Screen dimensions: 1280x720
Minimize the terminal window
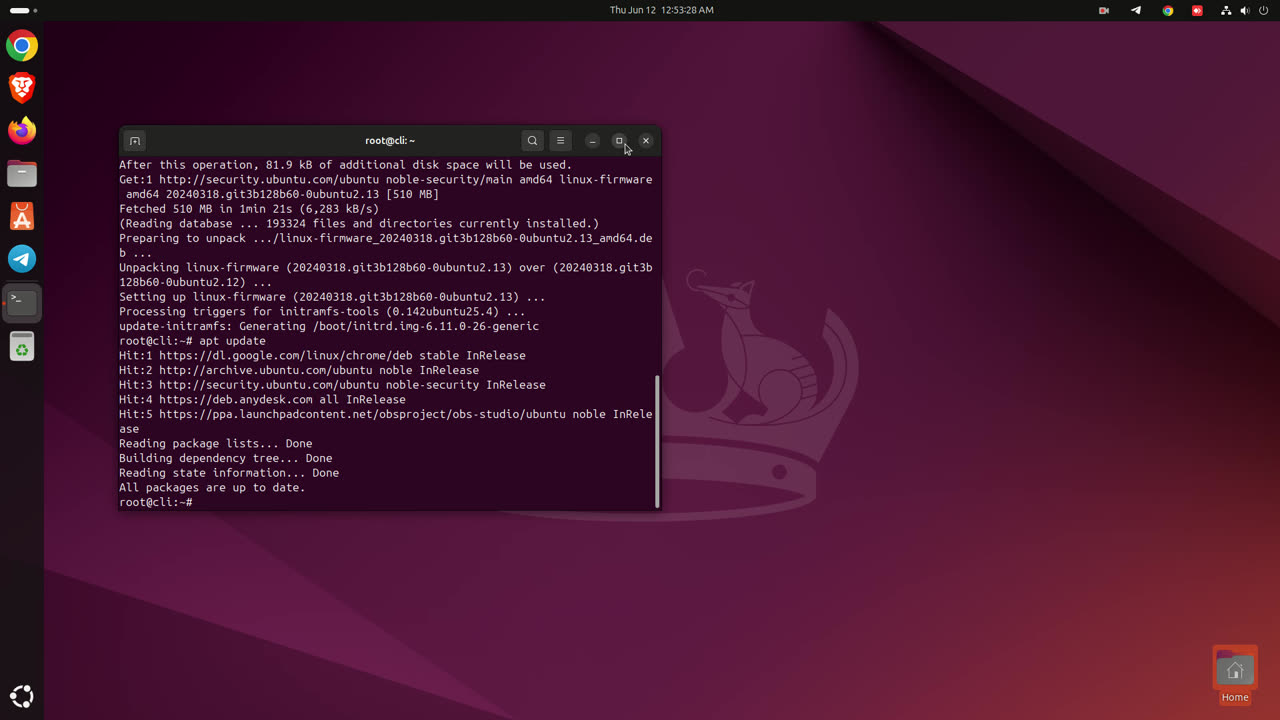592,141
